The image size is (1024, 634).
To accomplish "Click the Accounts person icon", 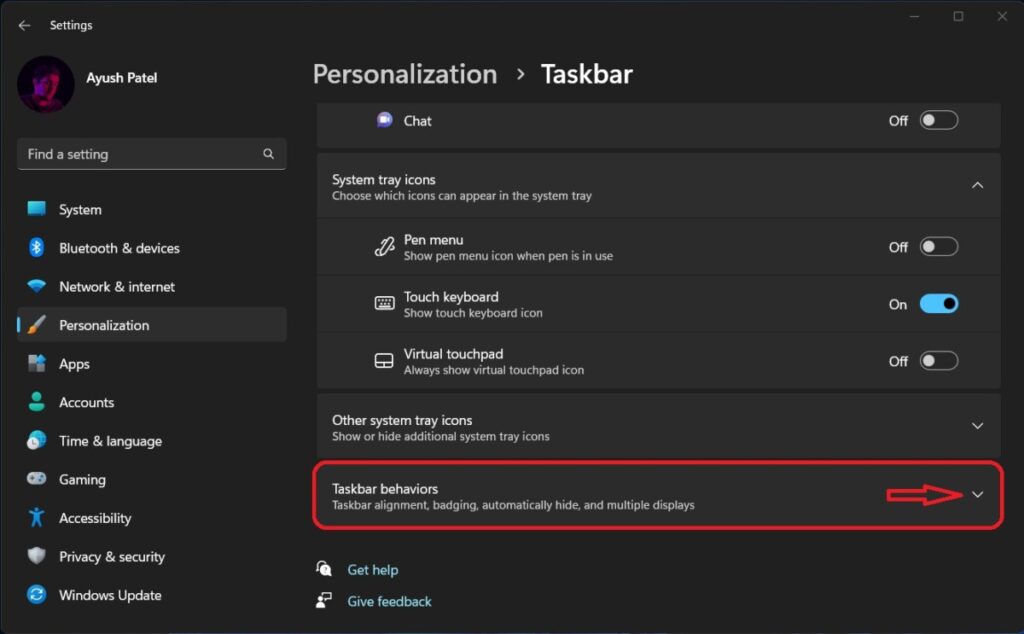I will click(x=37, y=402).
